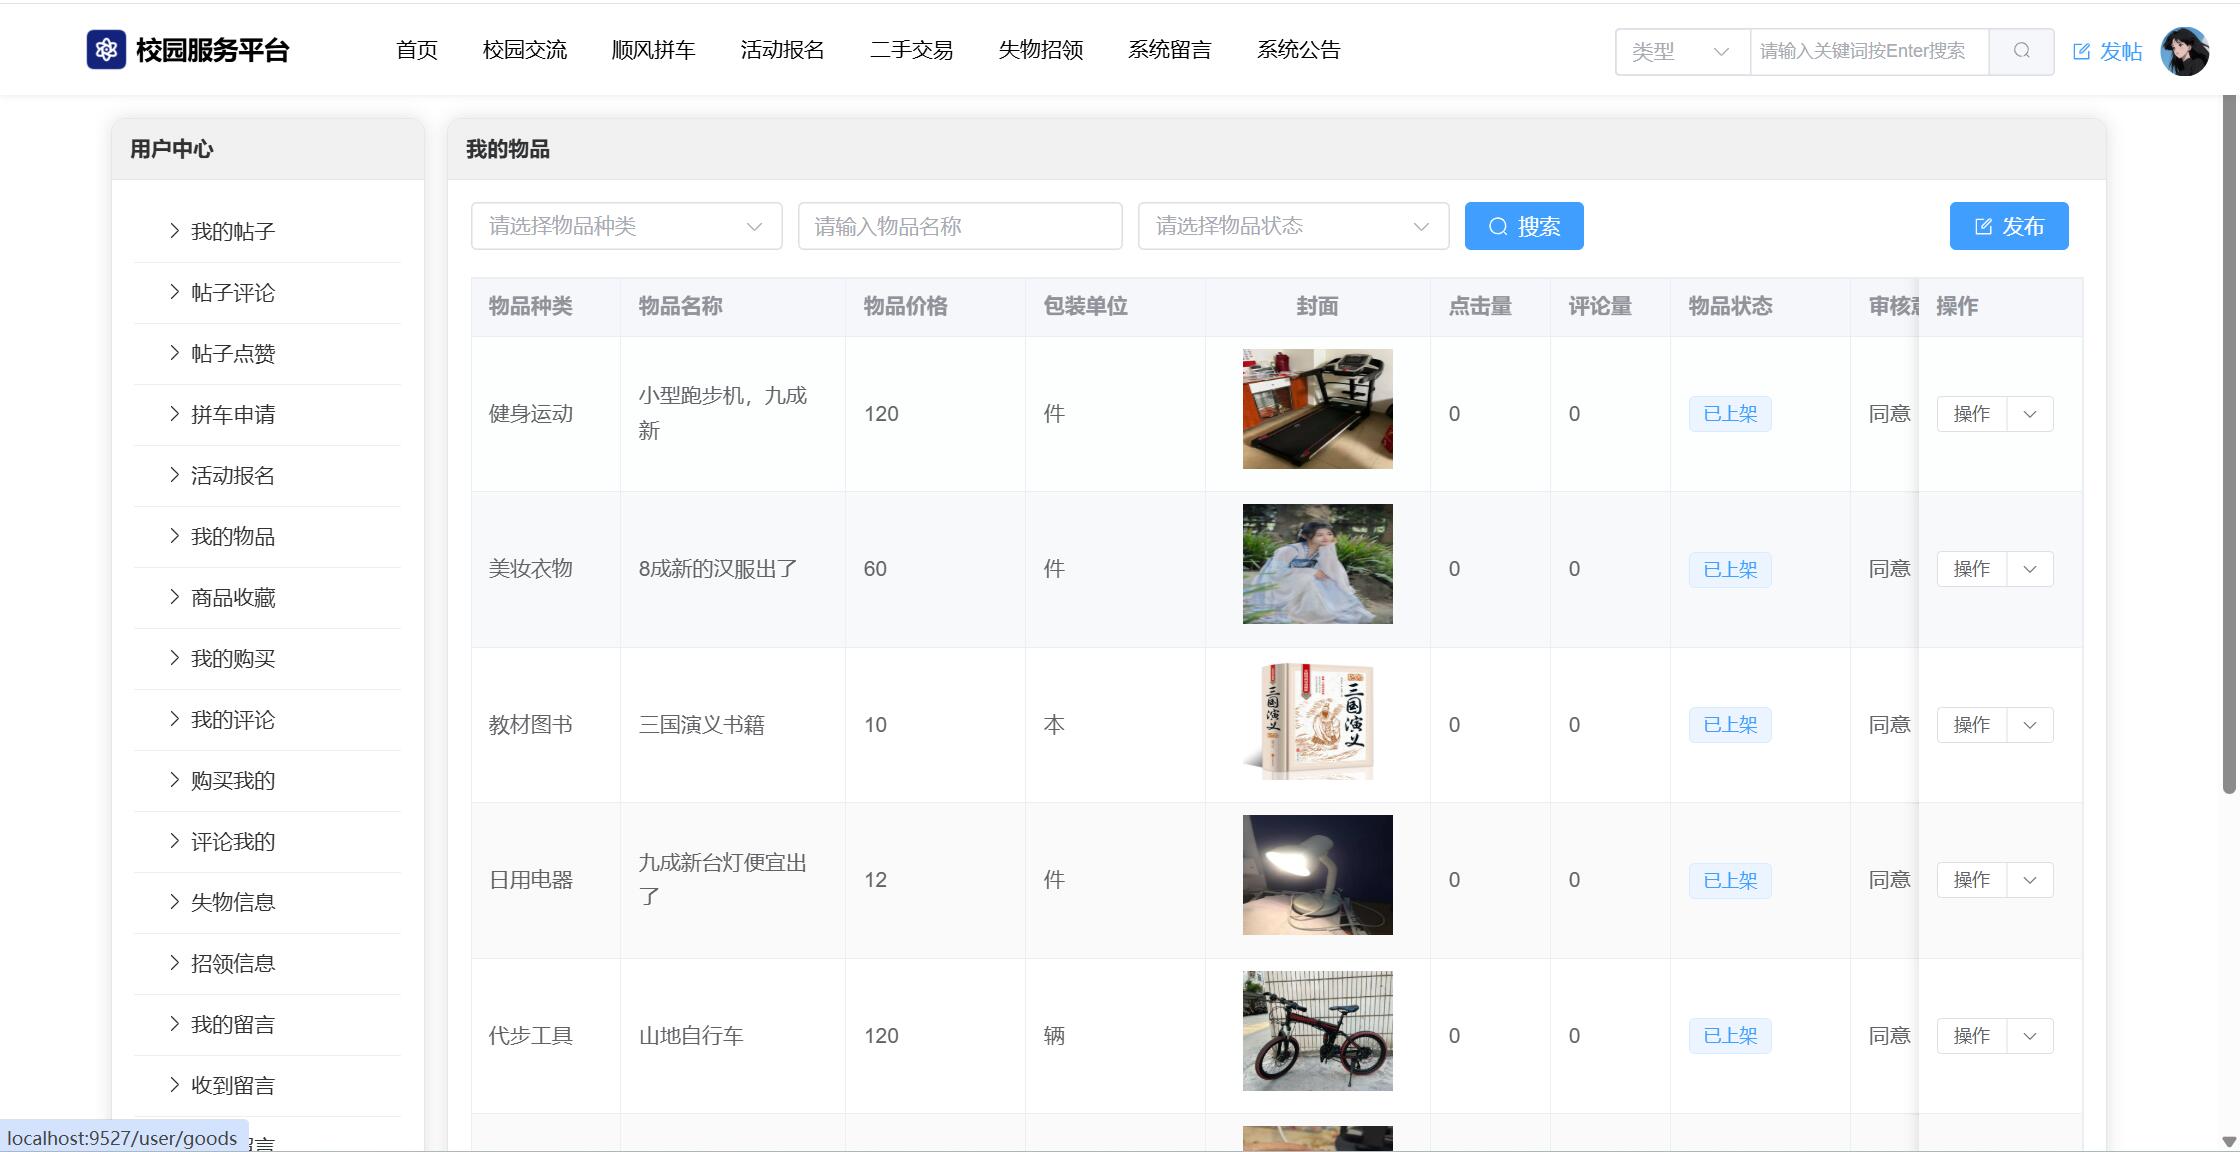Click the campus platform logo icon

pos(106,50)
